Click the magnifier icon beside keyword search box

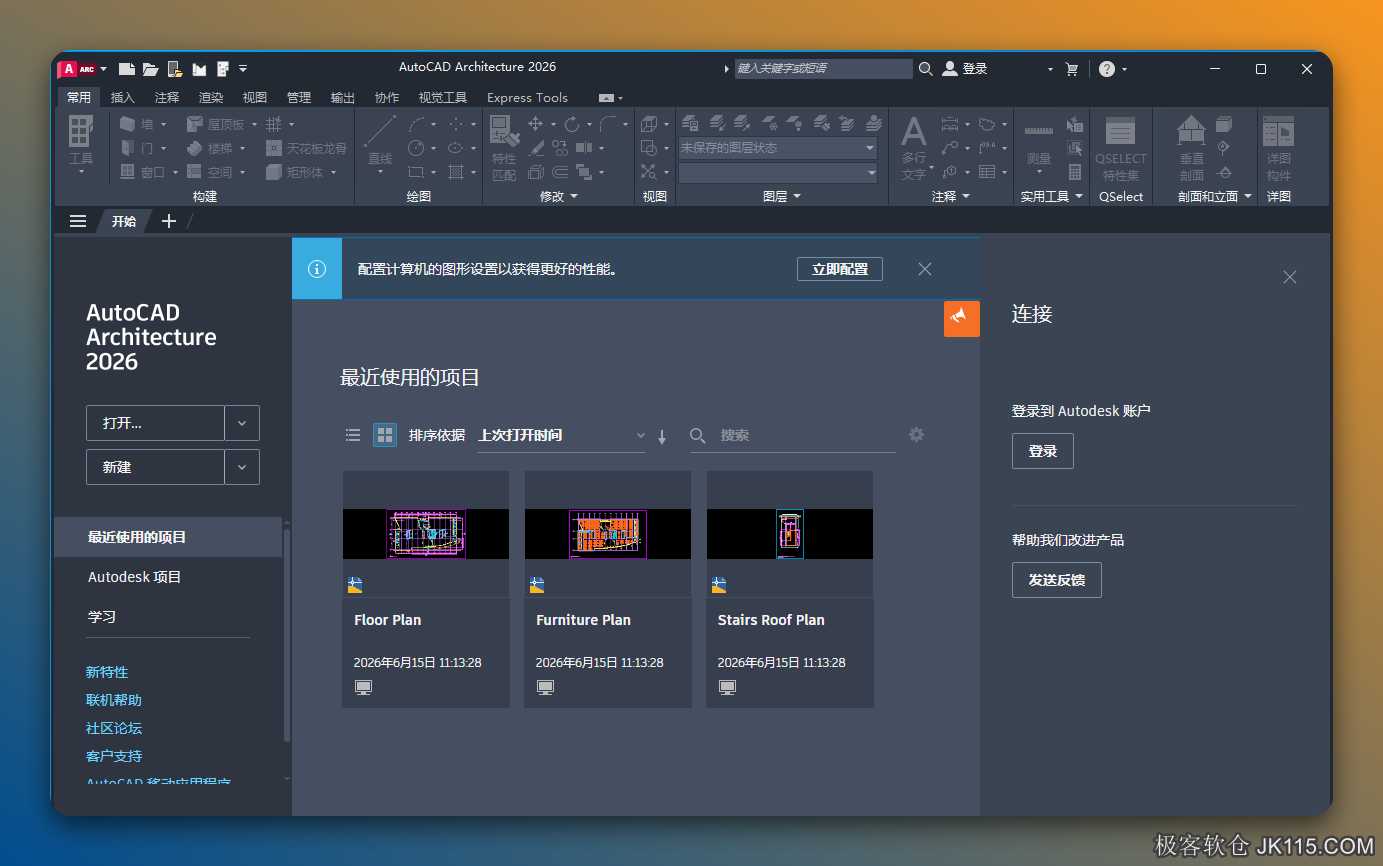(926, 69)
